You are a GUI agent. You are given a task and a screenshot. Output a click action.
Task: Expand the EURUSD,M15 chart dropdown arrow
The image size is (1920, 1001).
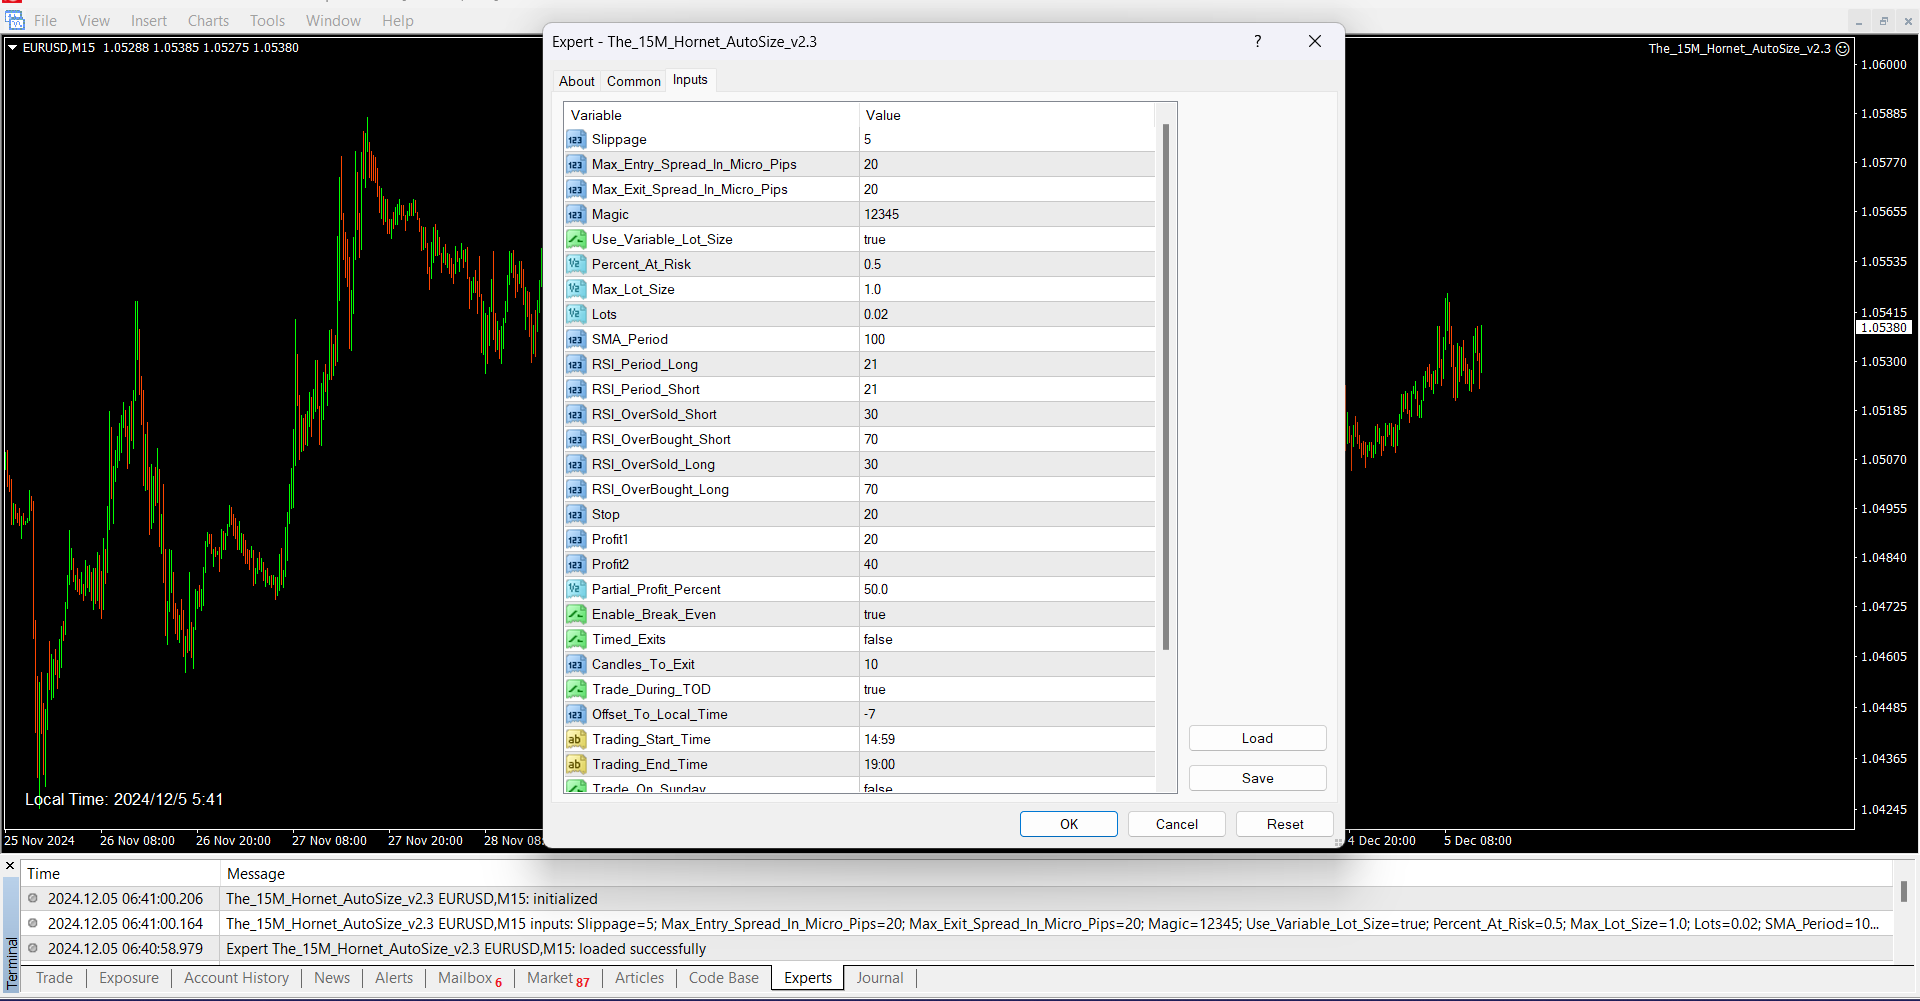13,48
